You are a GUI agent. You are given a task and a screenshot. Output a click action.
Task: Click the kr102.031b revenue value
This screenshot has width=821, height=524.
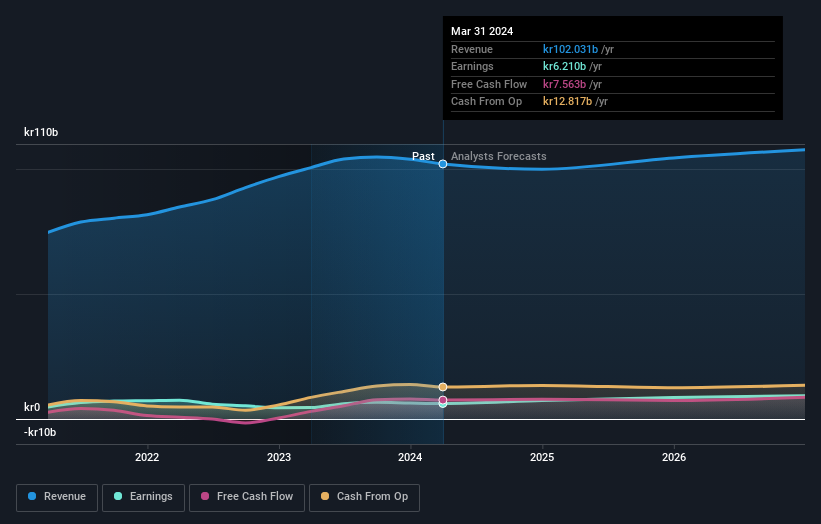click(570, 49)
